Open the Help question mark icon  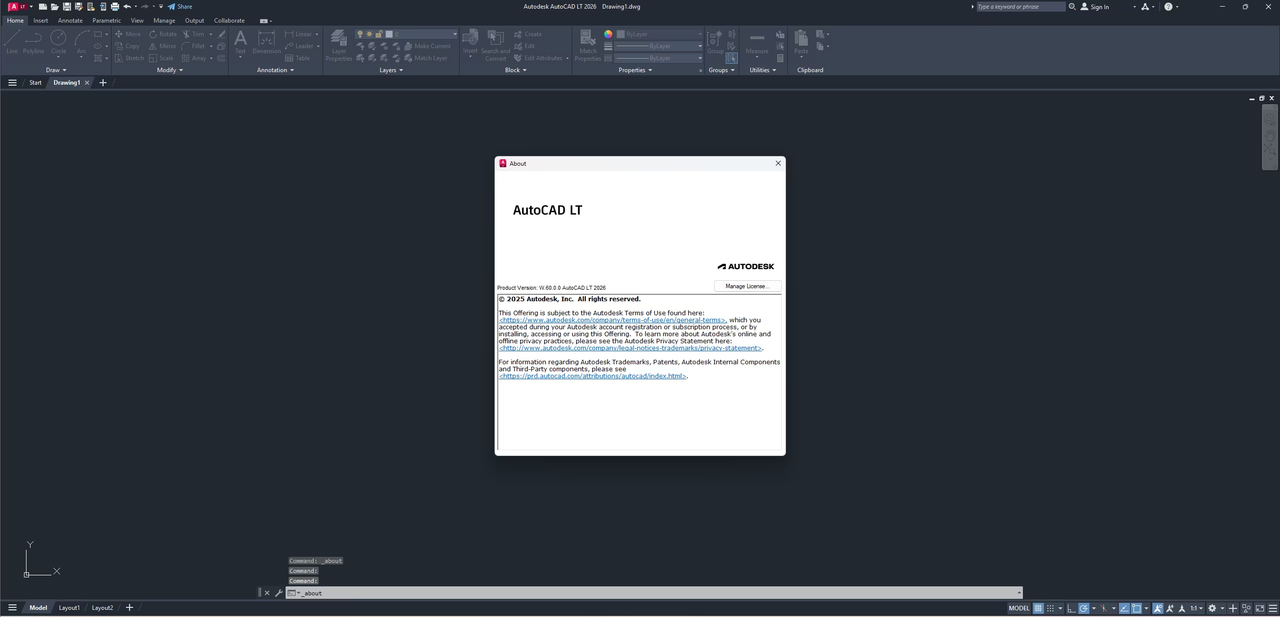1167,6
